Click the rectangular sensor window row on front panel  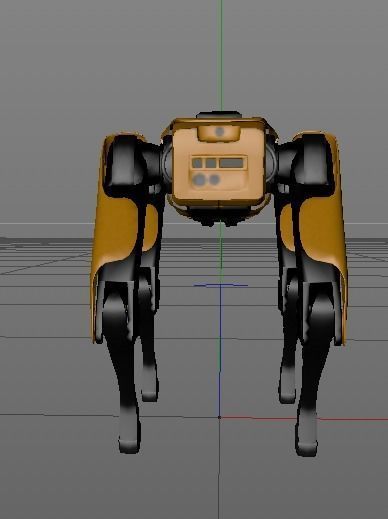pyautogui.click(x=219, y=163)
